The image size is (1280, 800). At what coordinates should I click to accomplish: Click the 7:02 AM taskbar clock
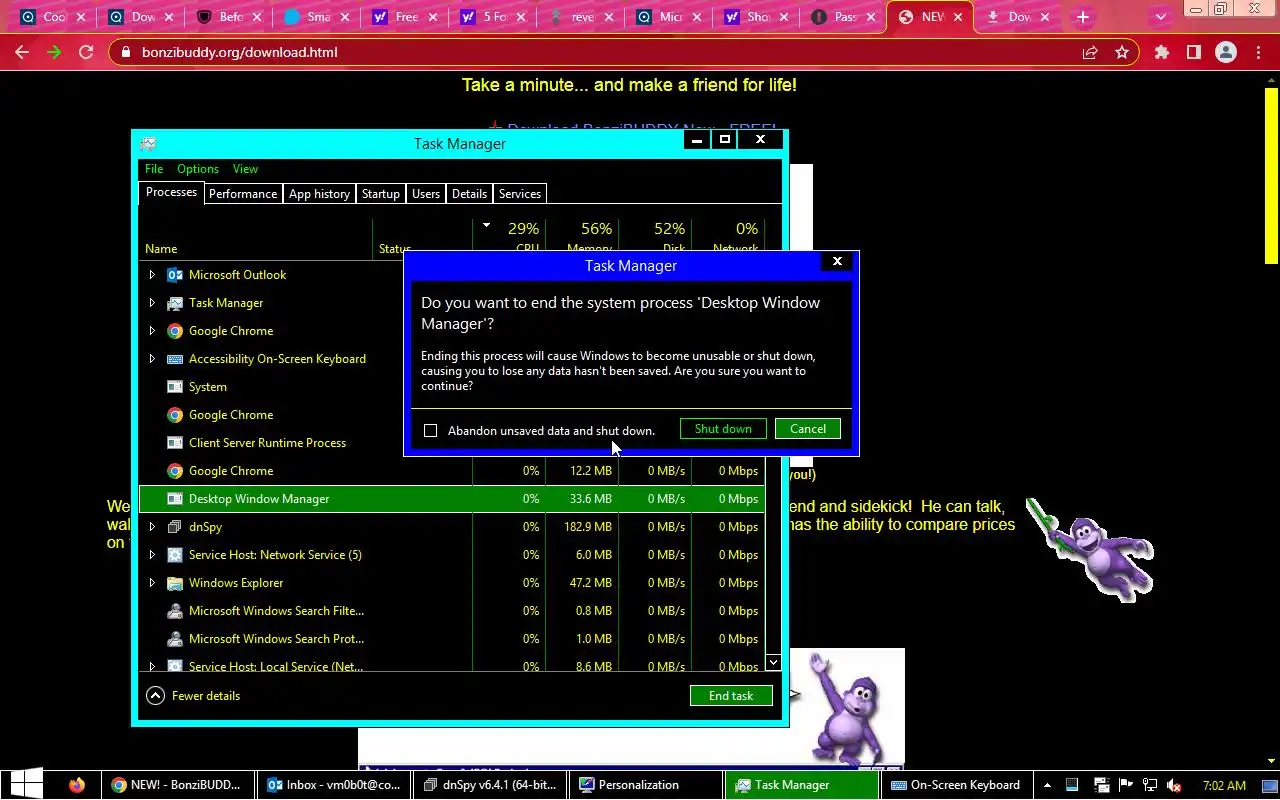pos(1224,785)
